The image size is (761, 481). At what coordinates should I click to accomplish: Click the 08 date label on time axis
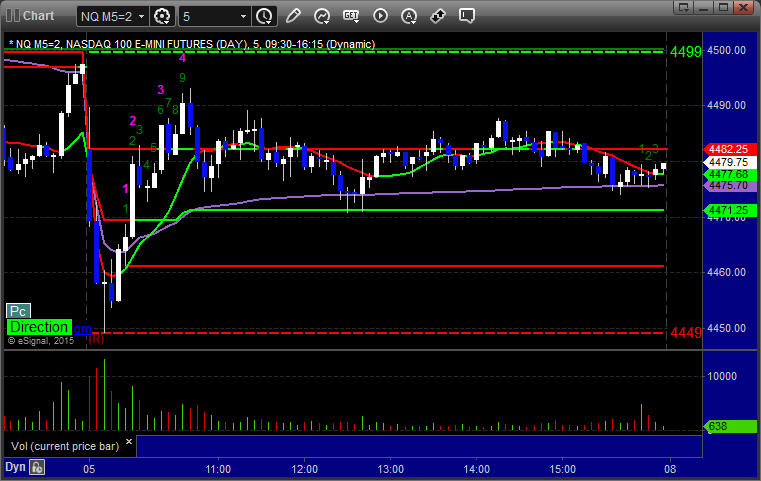pyautogui.click(x=670, y=469)
